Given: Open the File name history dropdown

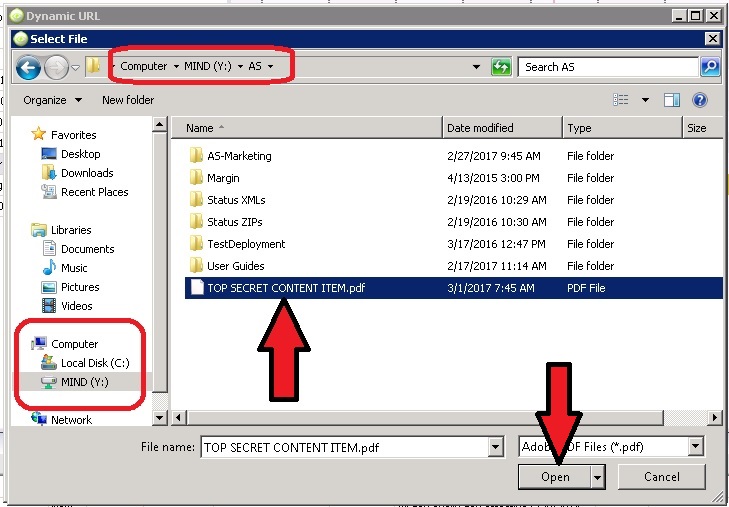Looking at the screenshot, I should click(x=496, y=448).
